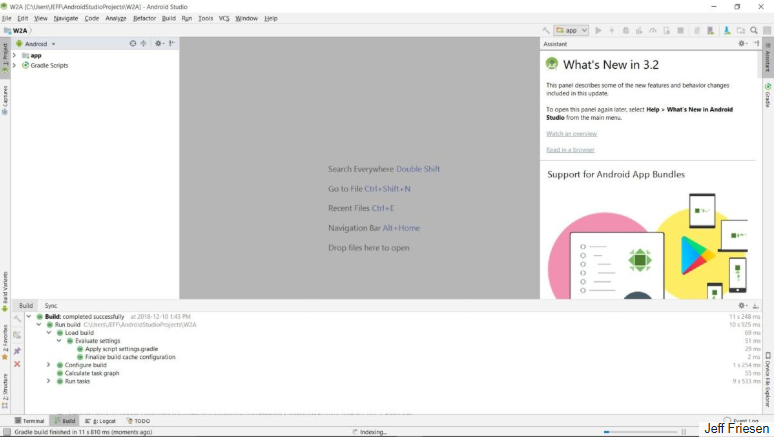Open the Refactor menu

(144, 18)
